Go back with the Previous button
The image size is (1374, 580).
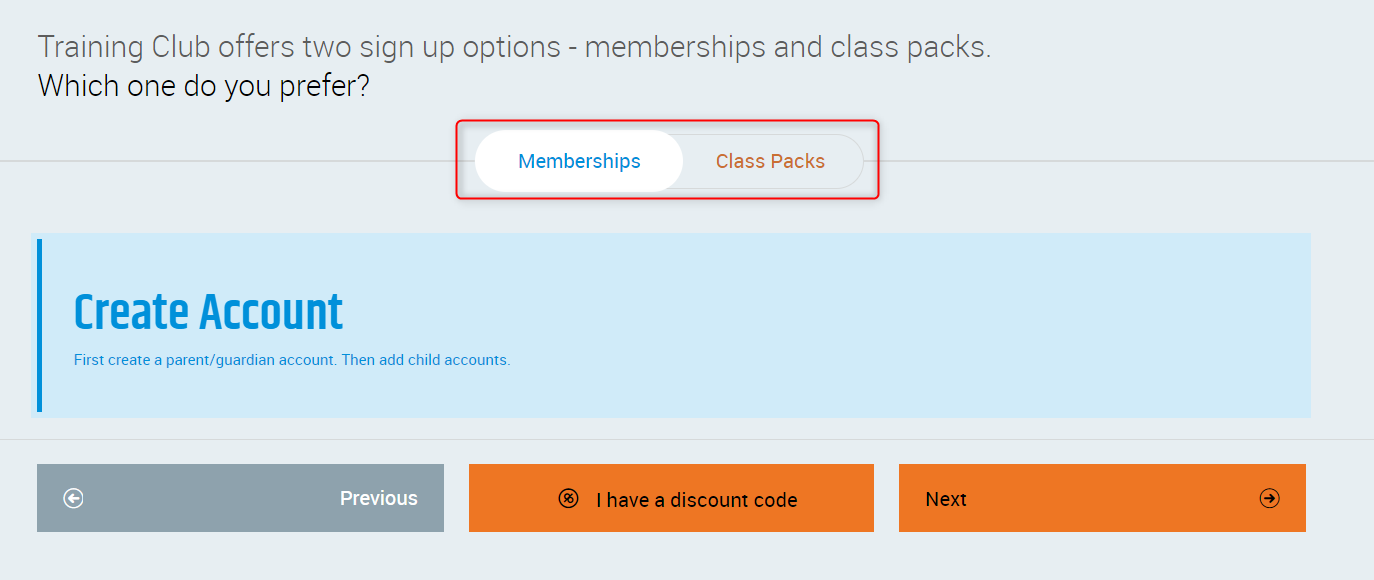click(x=240, y=498)
